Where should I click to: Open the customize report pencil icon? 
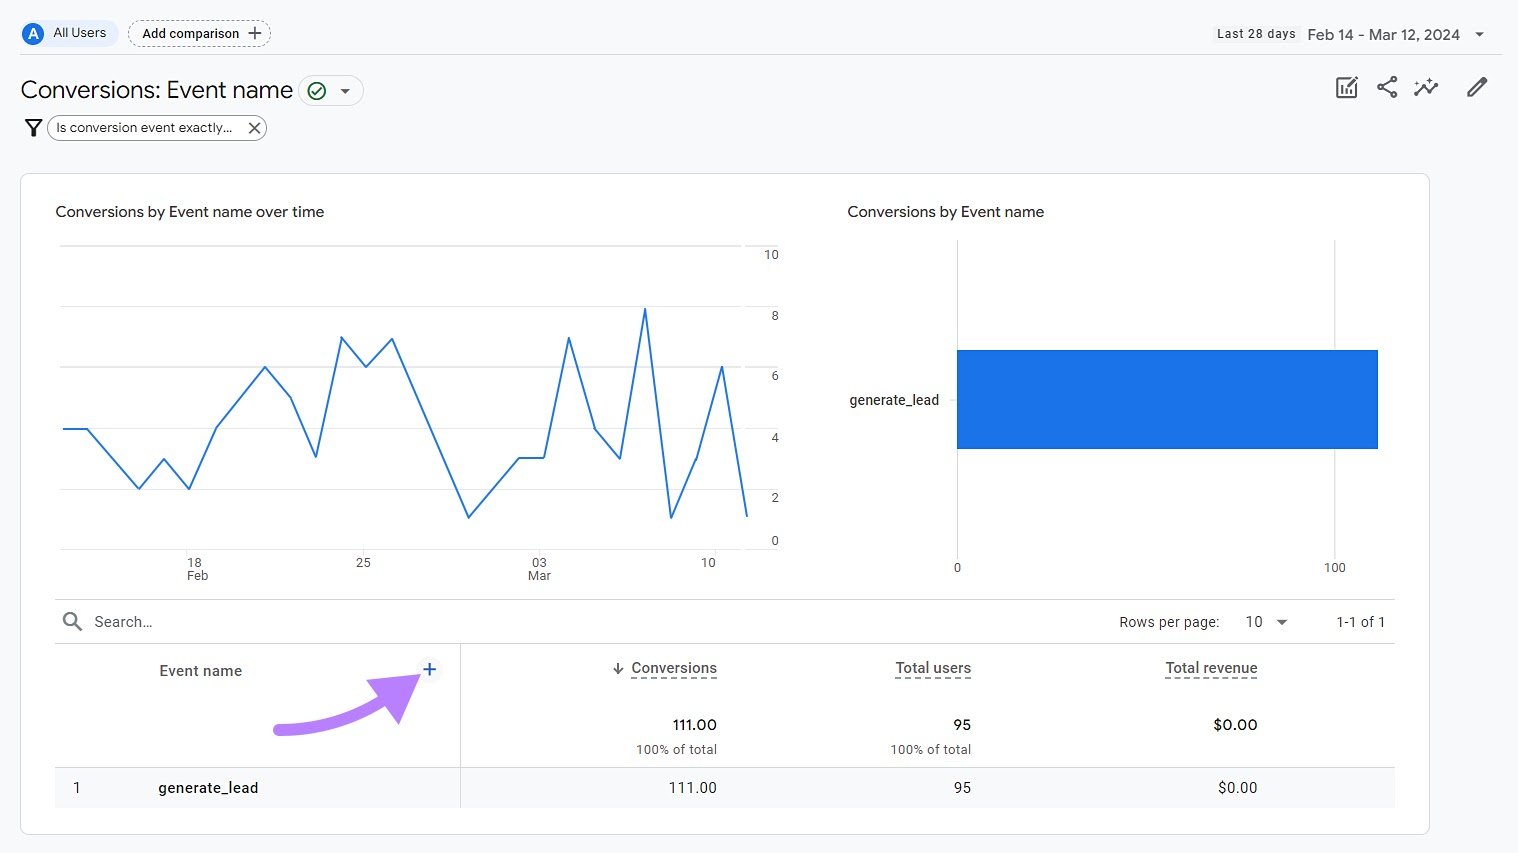coord(1476,87)
